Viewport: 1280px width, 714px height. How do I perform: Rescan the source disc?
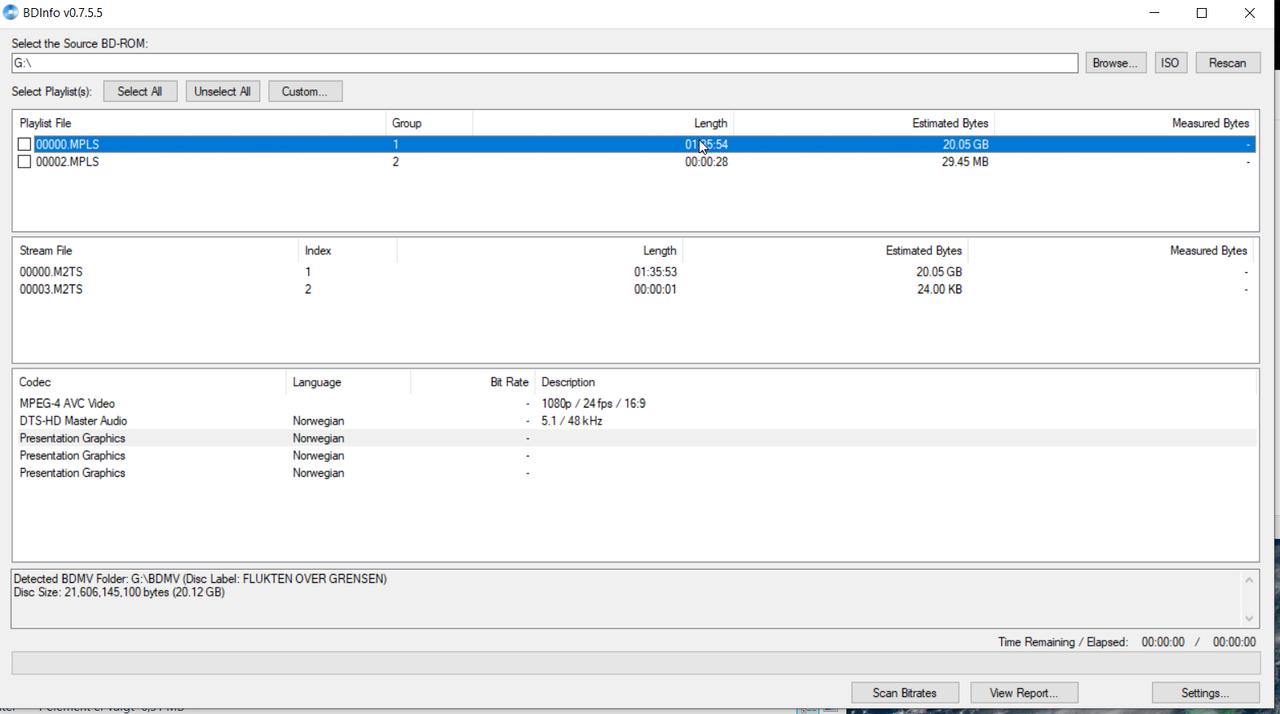coord(1227,63)
